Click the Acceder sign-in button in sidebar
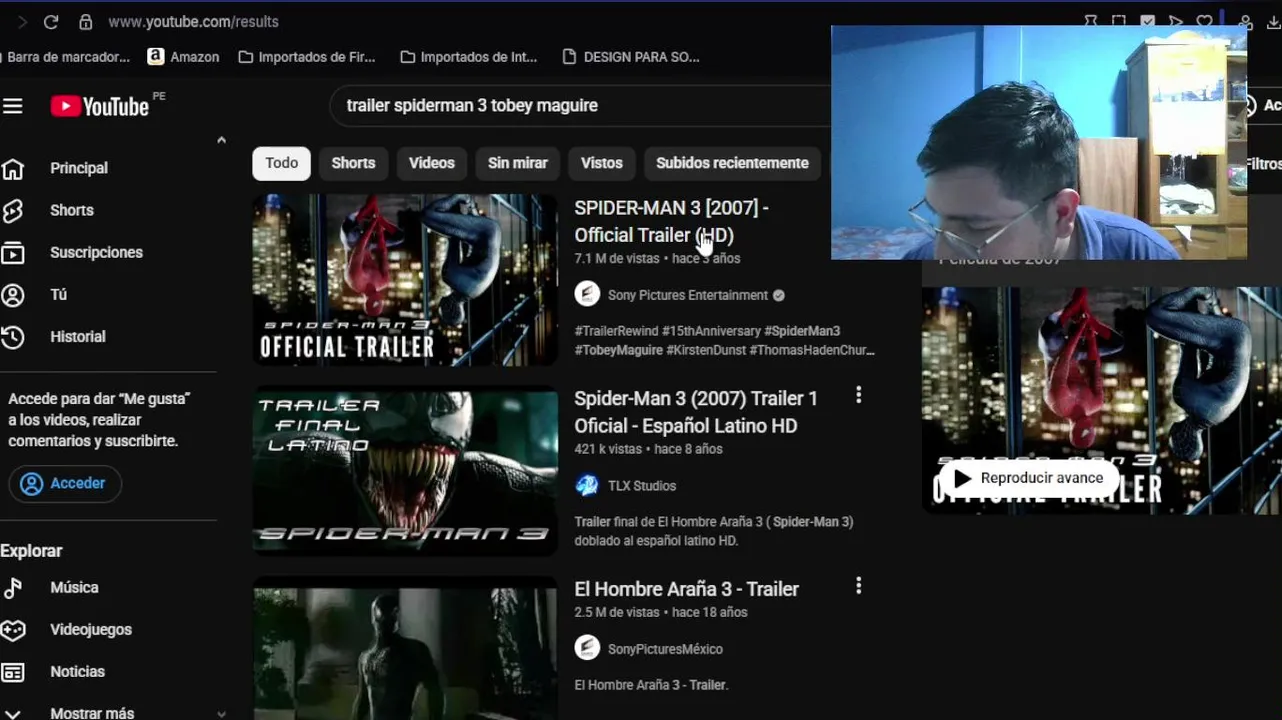Screen dimensions: 1282x720 coord(65,484)
